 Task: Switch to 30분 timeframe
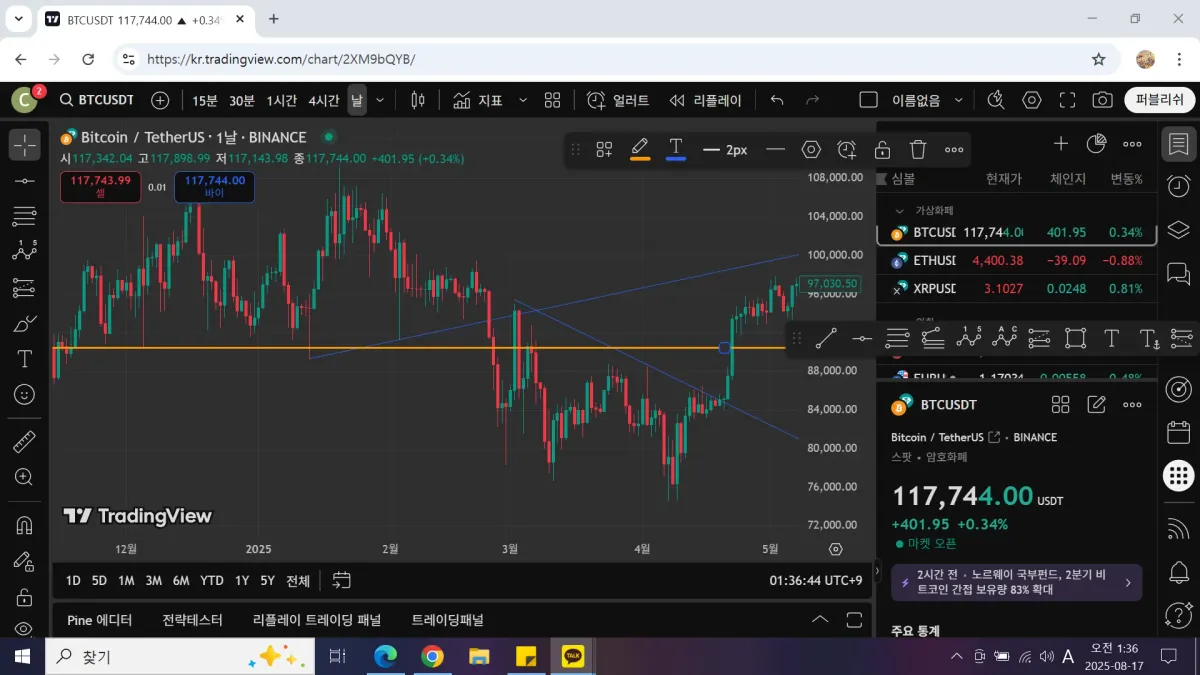[241, 100]
